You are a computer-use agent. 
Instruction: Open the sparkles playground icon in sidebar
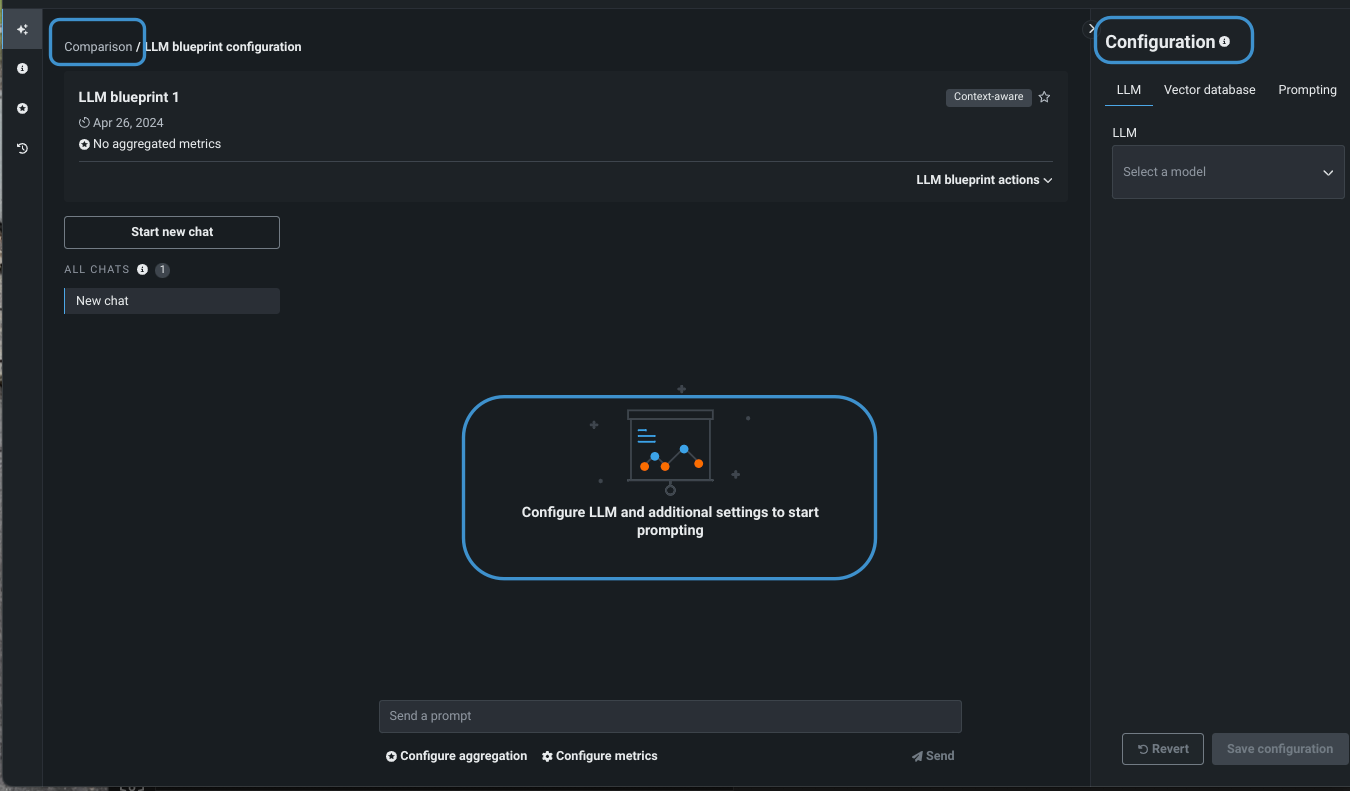click(22, 30)
